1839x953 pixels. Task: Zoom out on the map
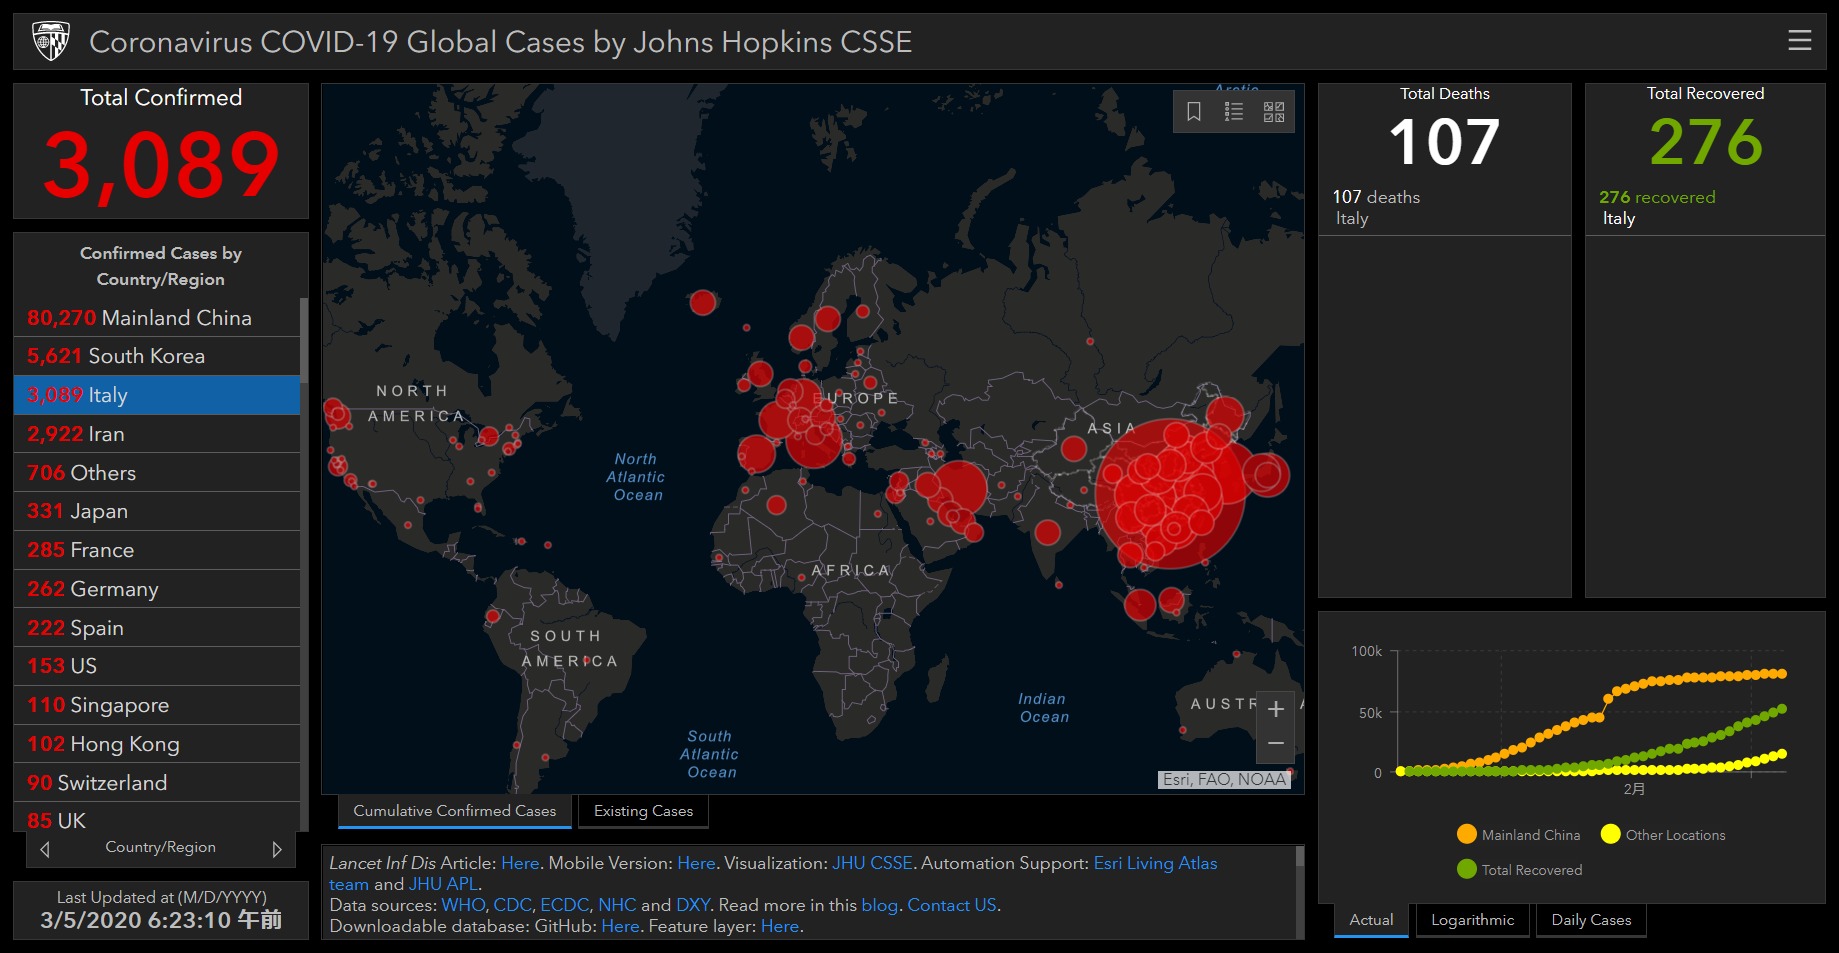(1275, 744)
